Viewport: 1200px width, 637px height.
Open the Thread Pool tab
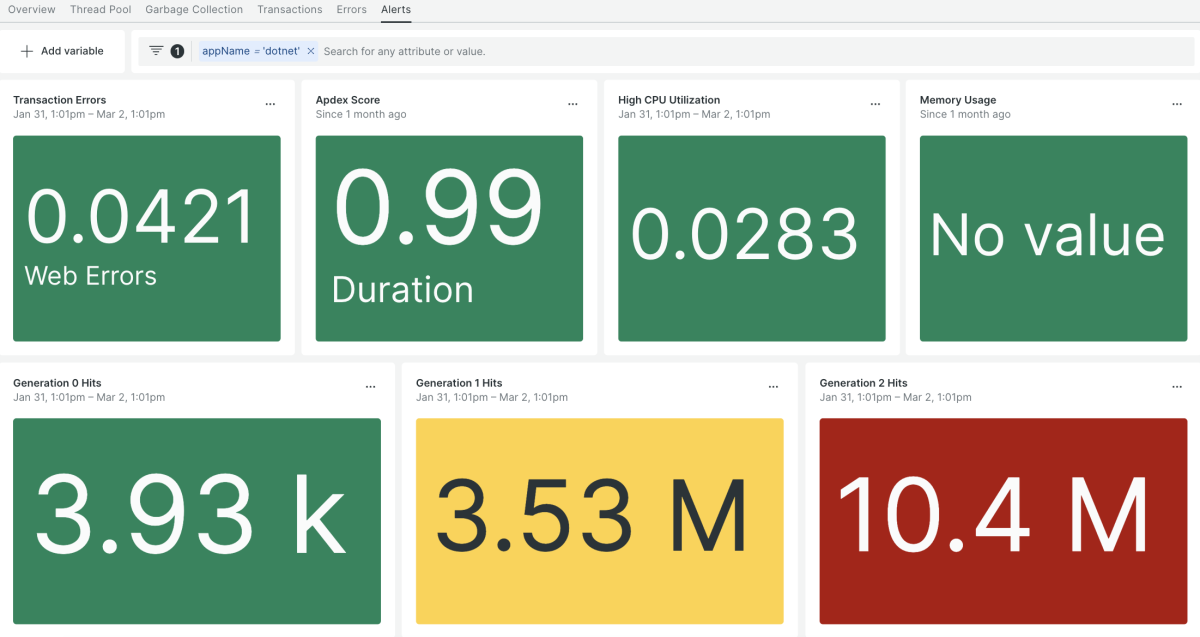tap(100, 10)
